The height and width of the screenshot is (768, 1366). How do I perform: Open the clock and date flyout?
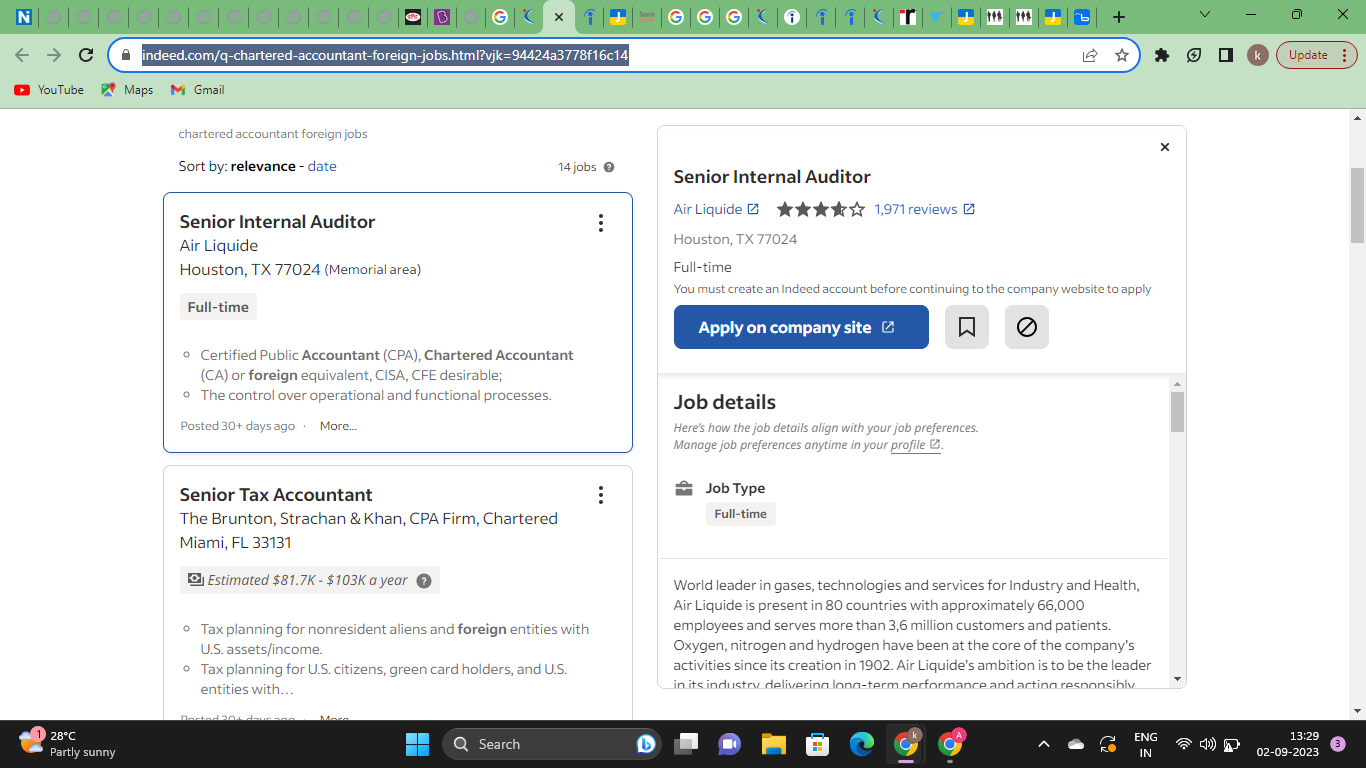1290,744
